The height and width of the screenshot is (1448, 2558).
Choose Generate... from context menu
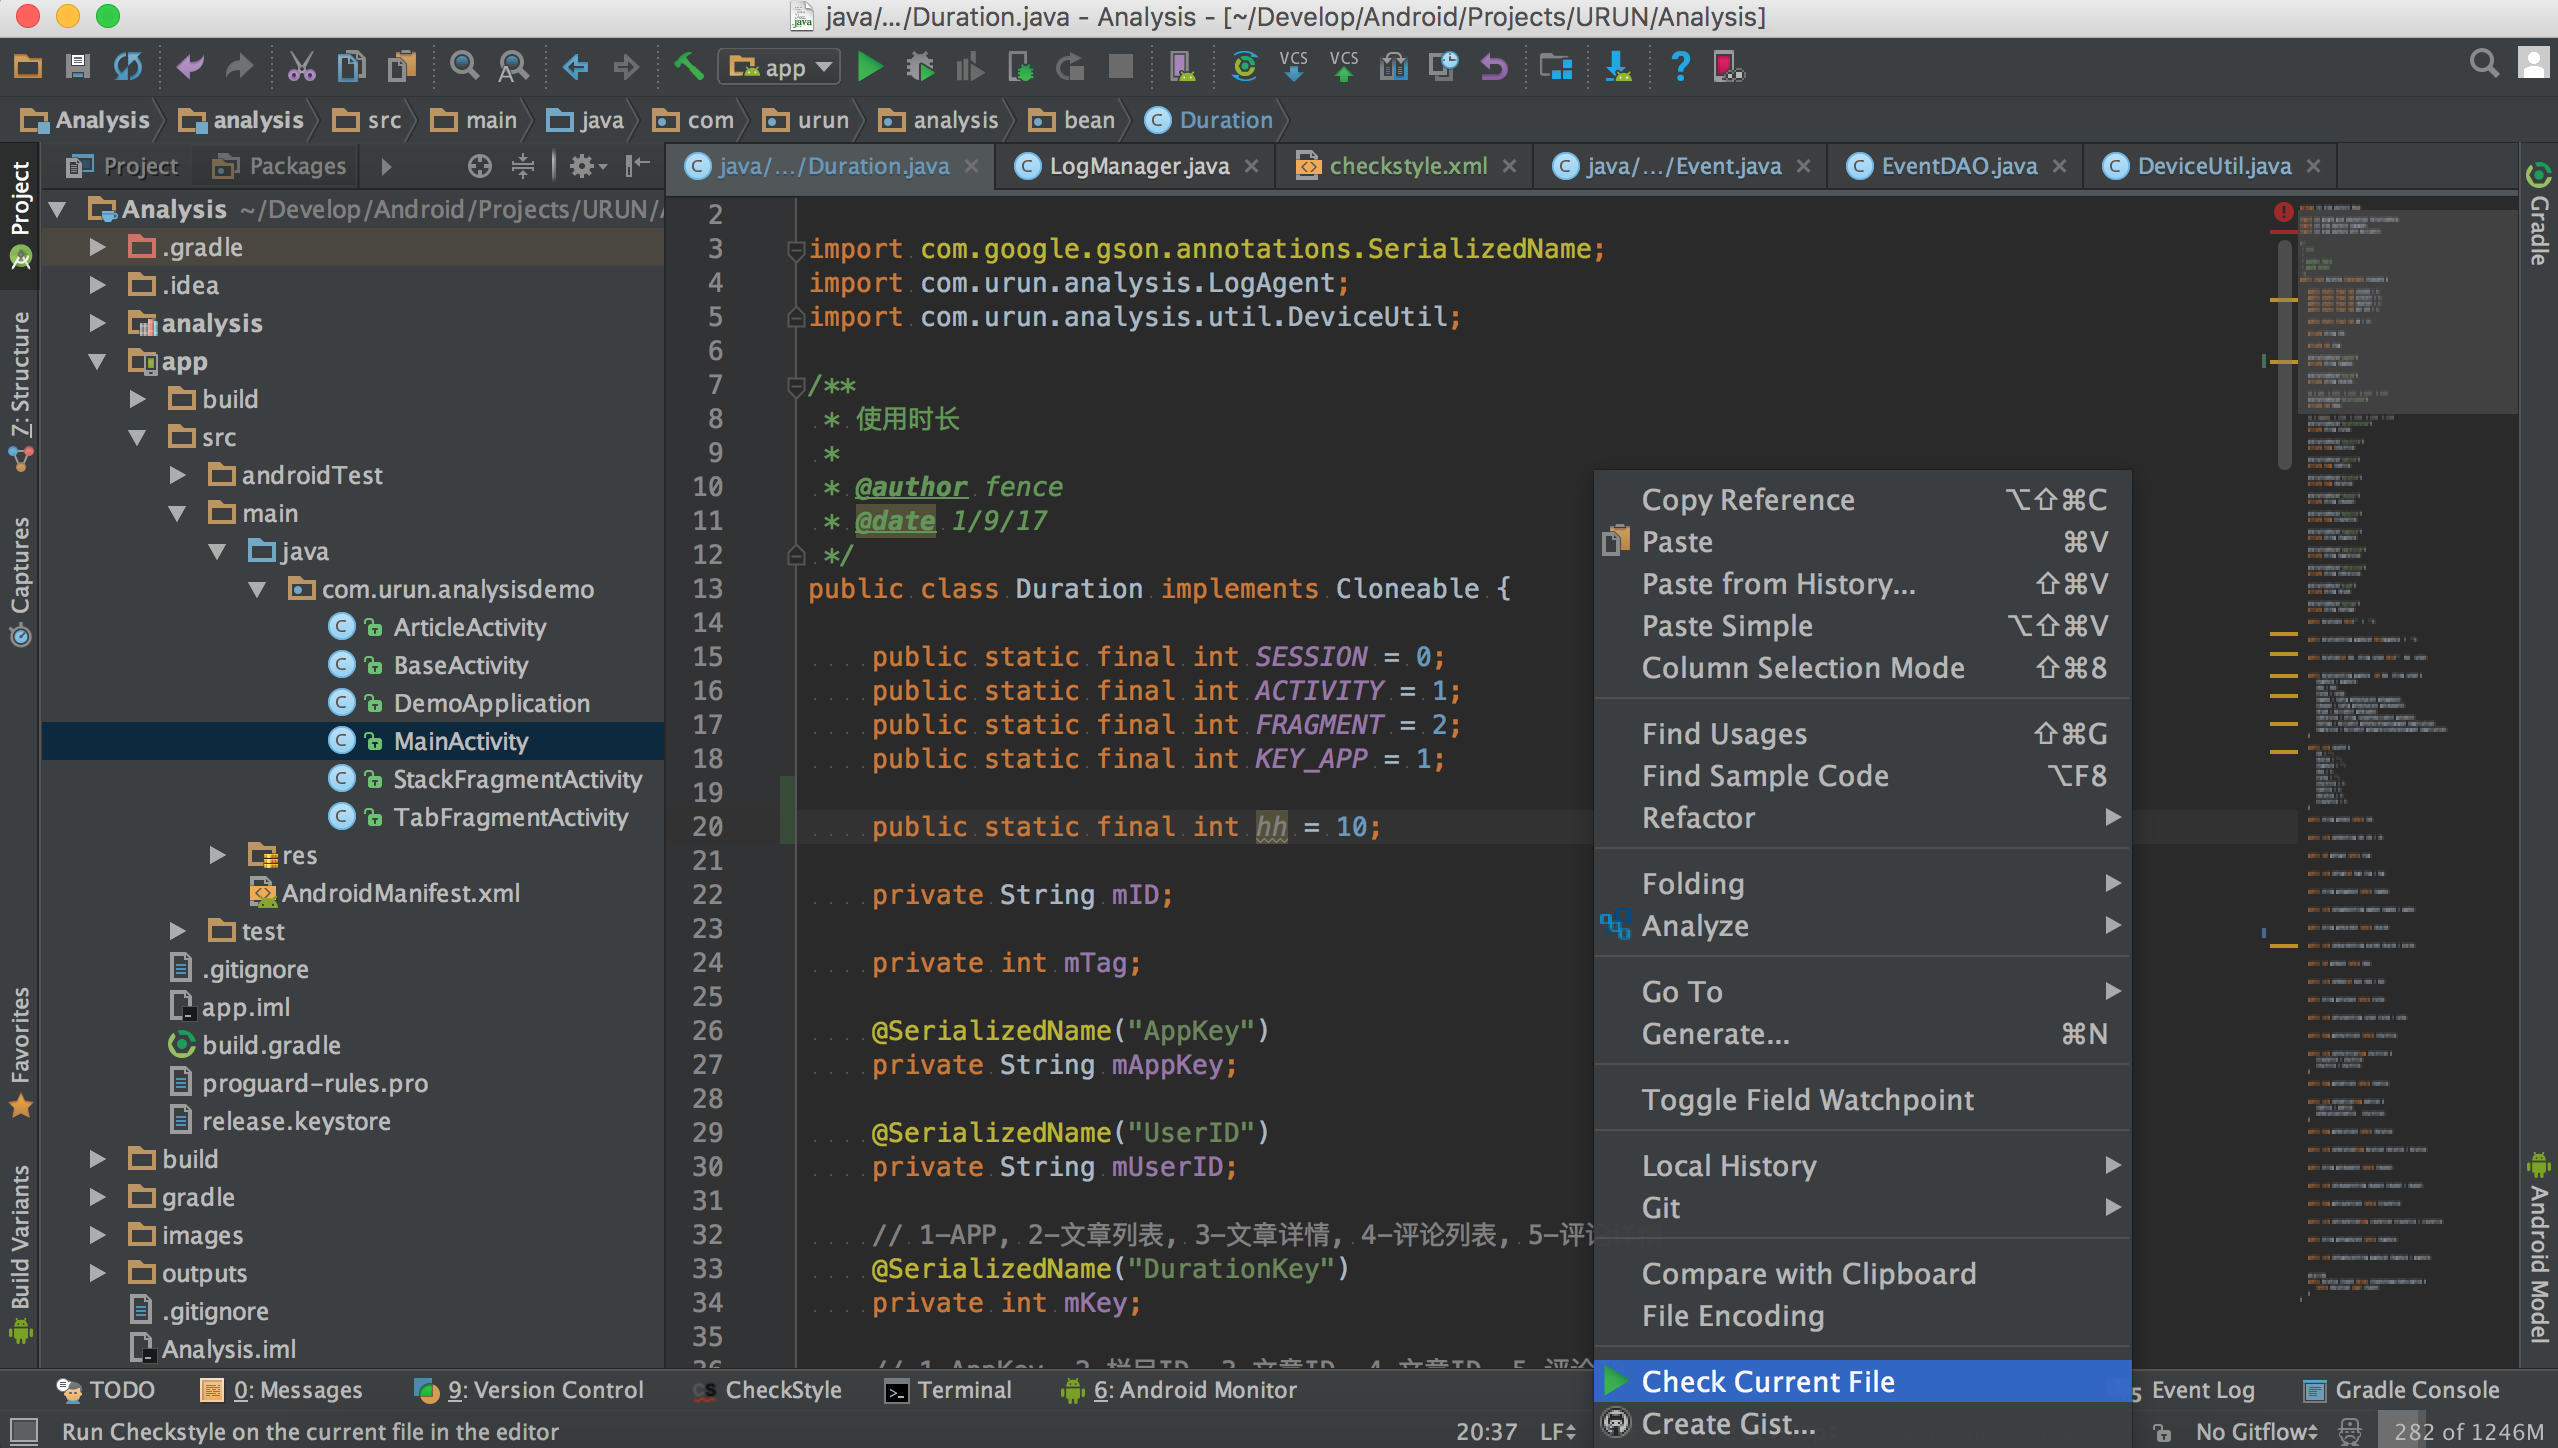[1862, 1034]
